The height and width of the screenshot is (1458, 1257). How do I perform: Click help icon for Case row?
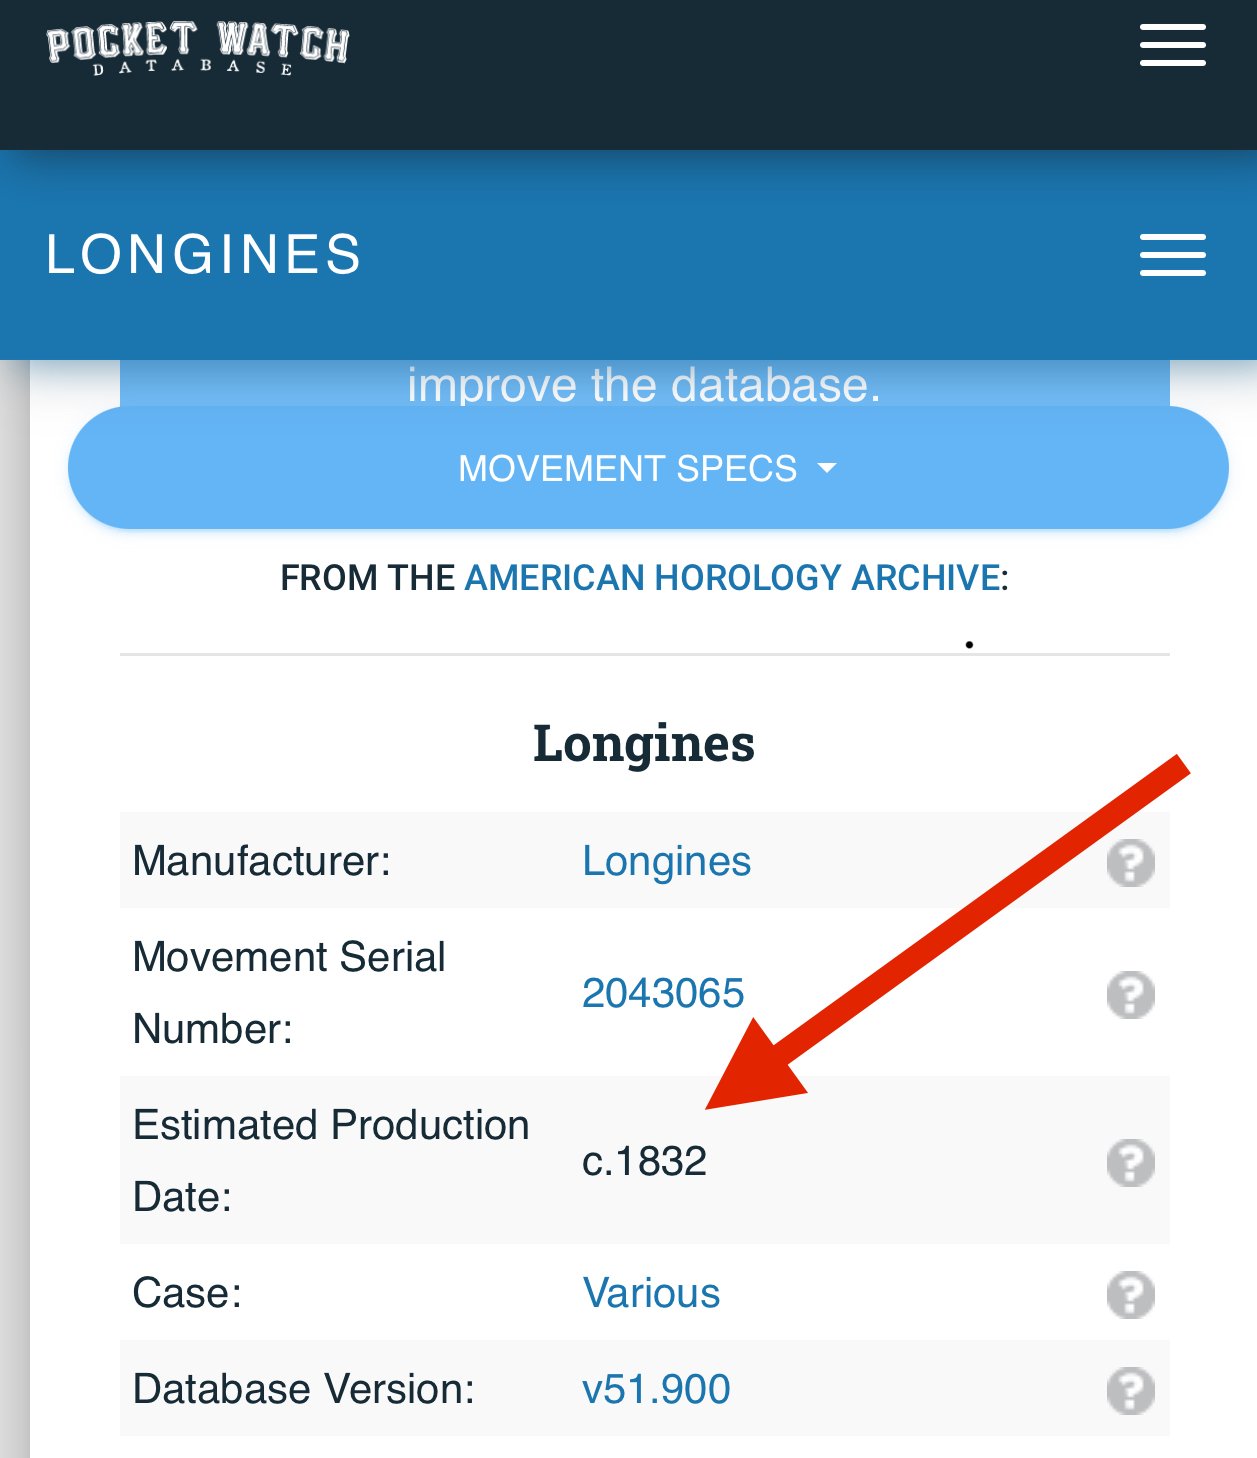1130,1294
